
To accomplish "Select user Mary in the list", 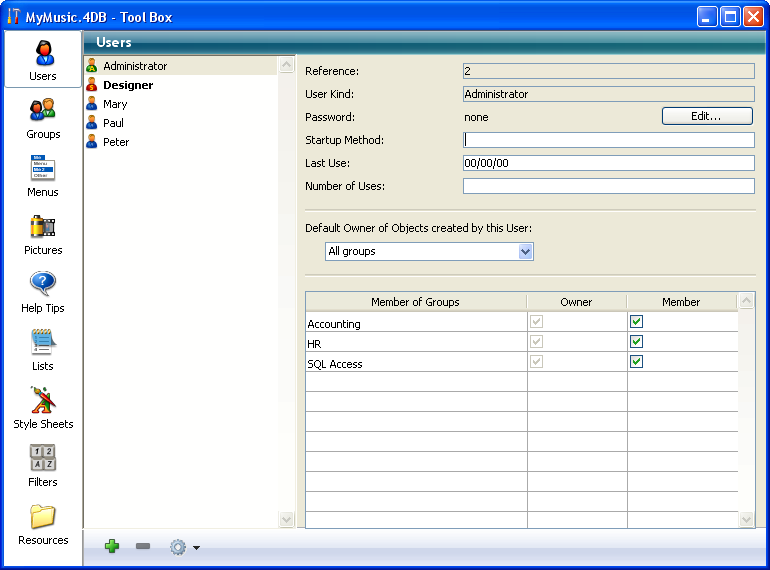I will point(115,104).
